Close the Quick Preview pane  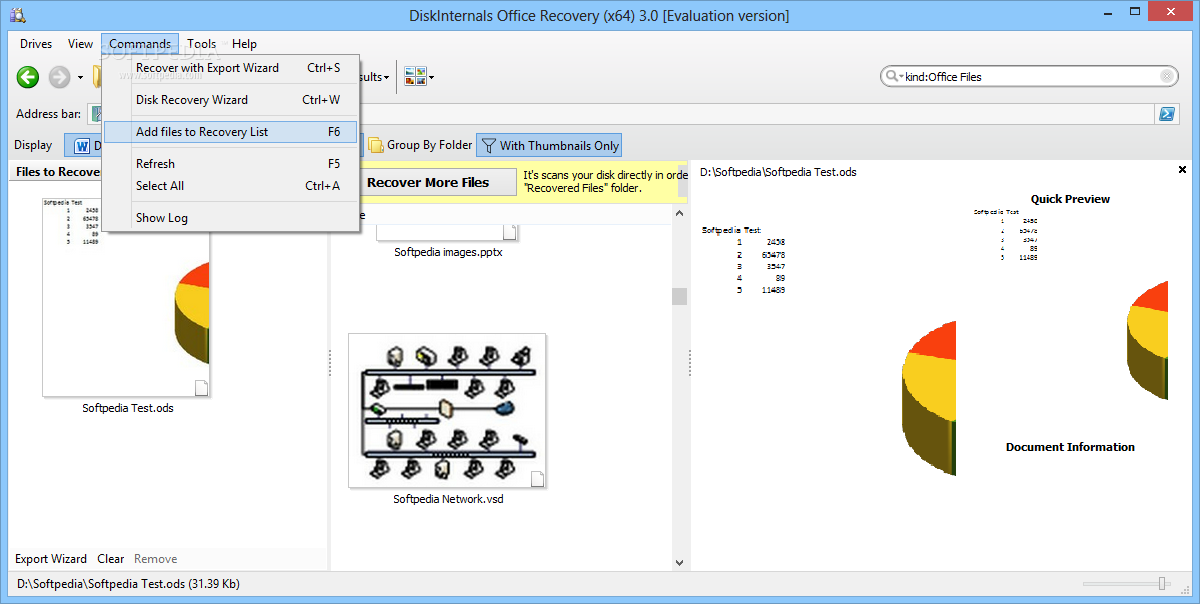(x=1183, y=170)
